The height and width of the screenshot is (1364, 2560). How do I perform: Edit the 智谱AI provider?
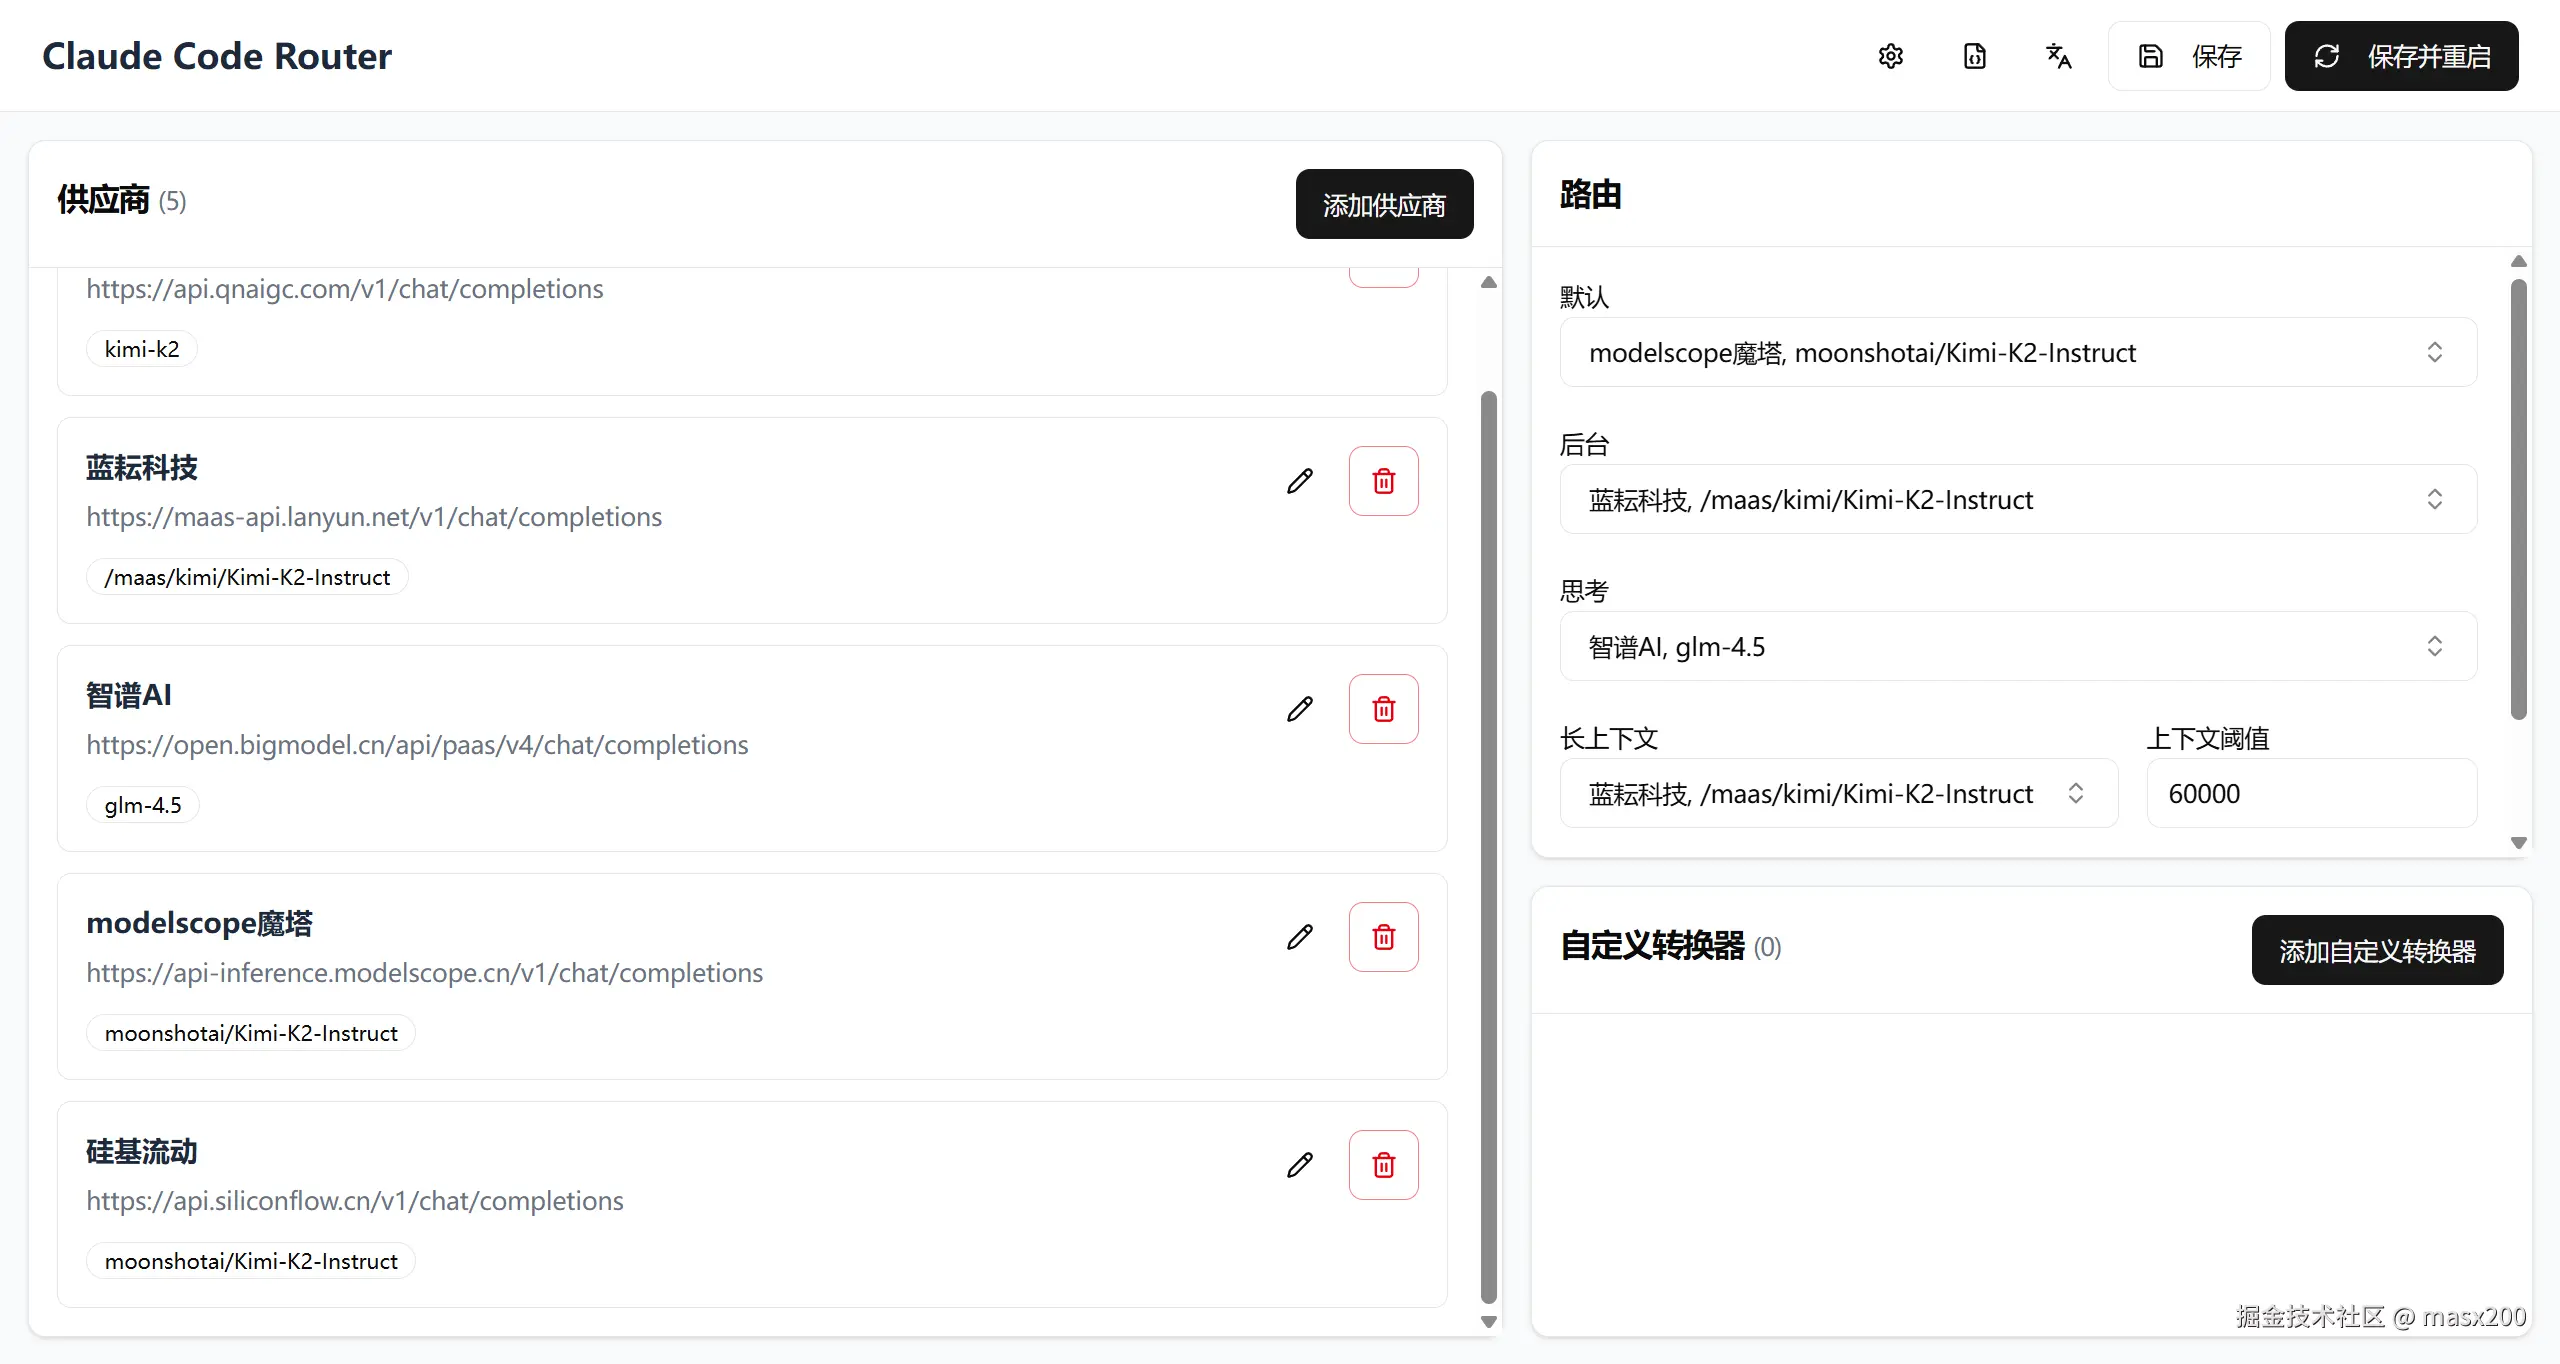click(1299, 709)
